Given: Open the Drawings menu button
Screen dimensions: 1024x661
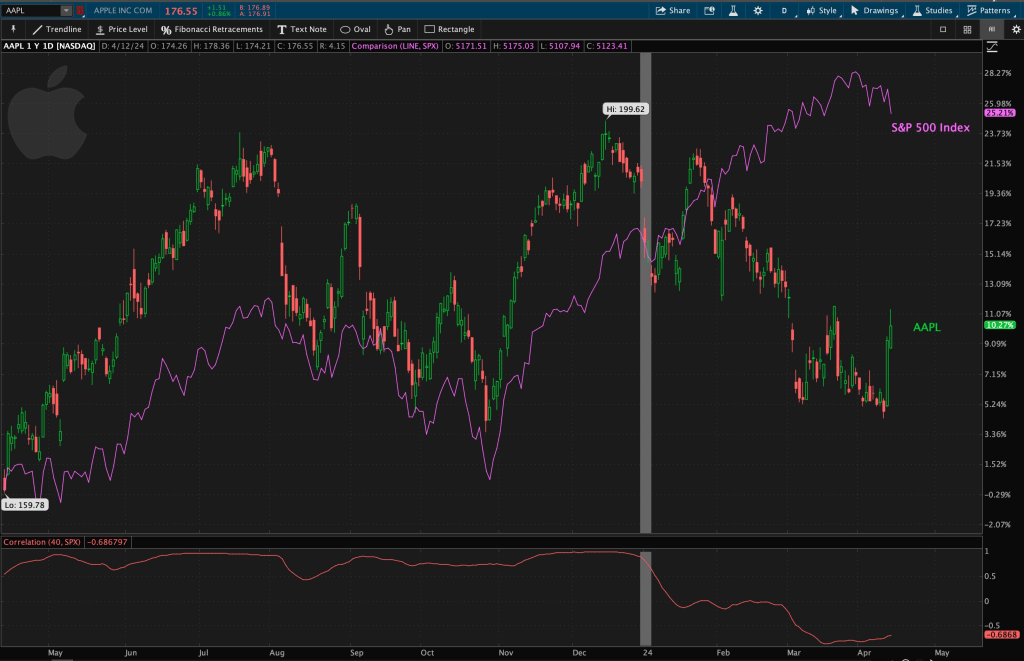Looking at the screenshot, I should [874, 10].
